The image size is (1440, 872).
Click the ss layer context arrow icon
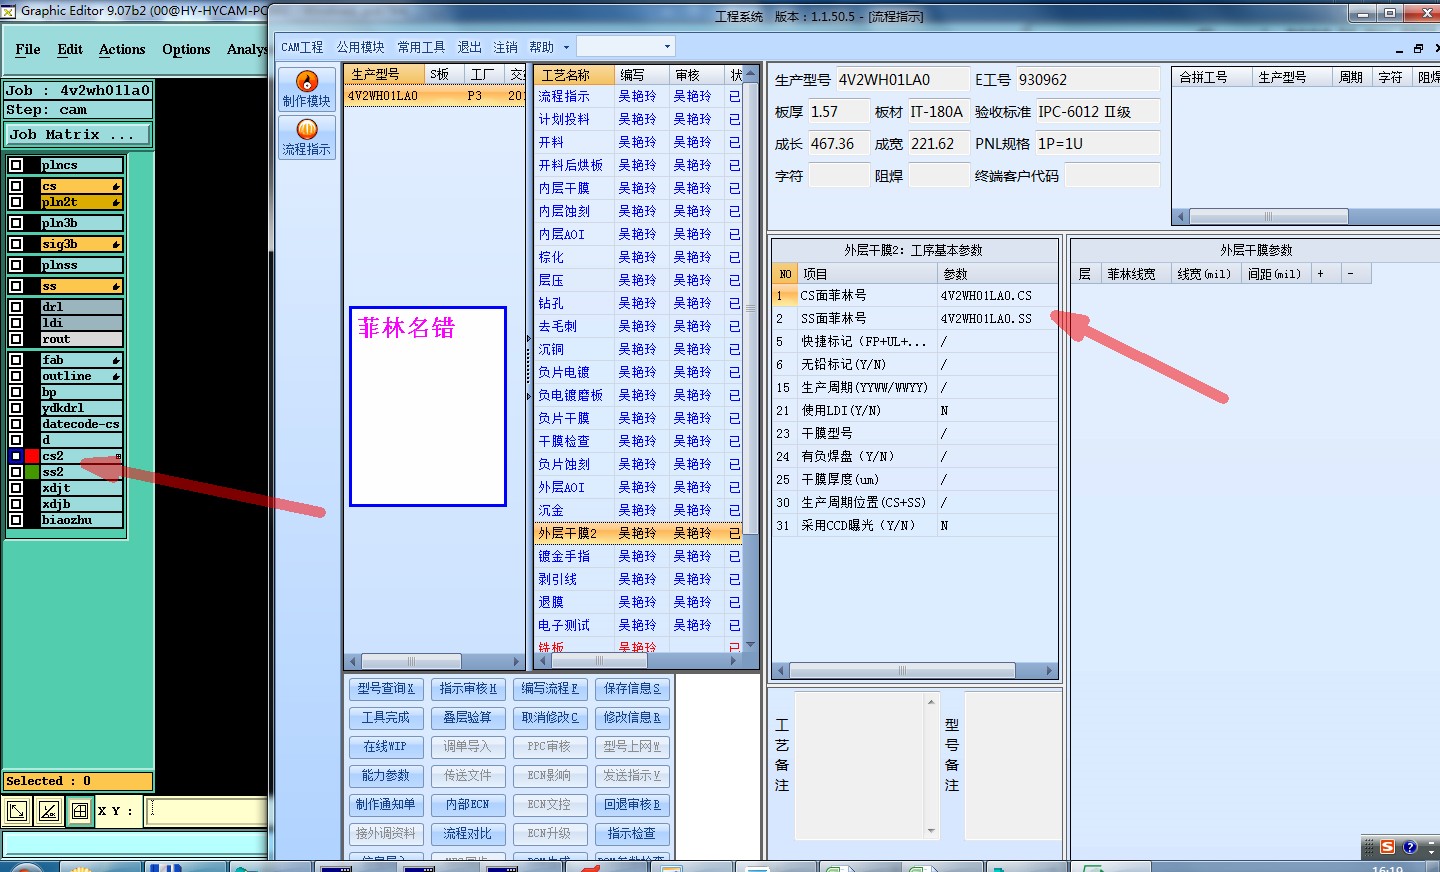116,286
